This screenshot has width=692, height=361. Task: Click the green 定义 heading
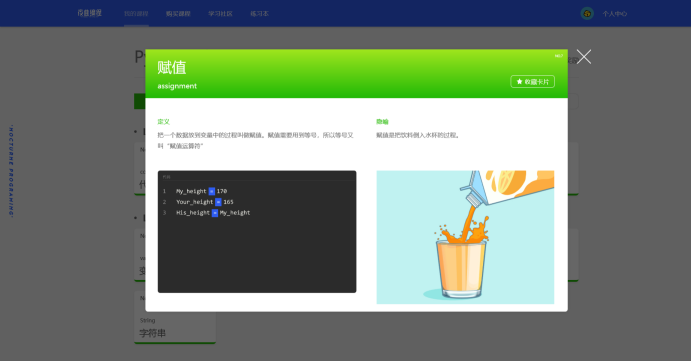click(163, 121)
